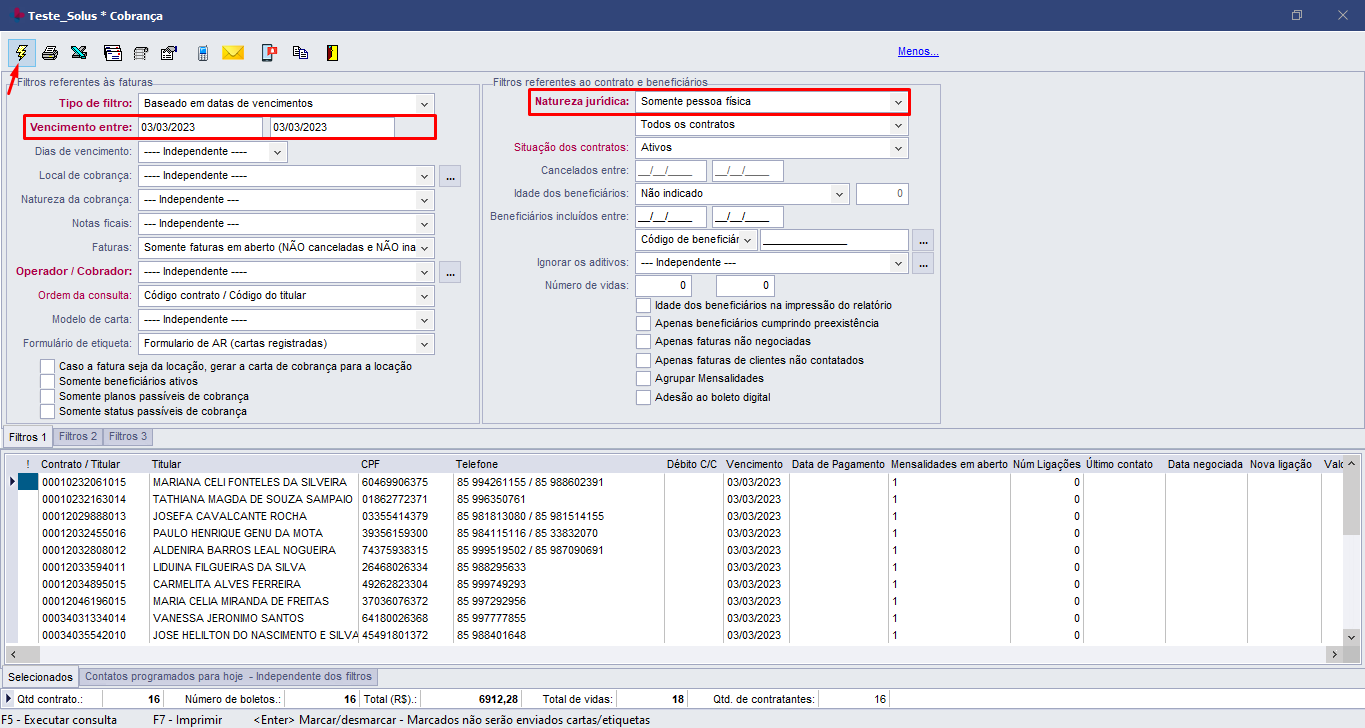This screenshot has width=1365, height=728.
Task: Check Apenas faturas de clientes não contatados
Action: [644, 360]
